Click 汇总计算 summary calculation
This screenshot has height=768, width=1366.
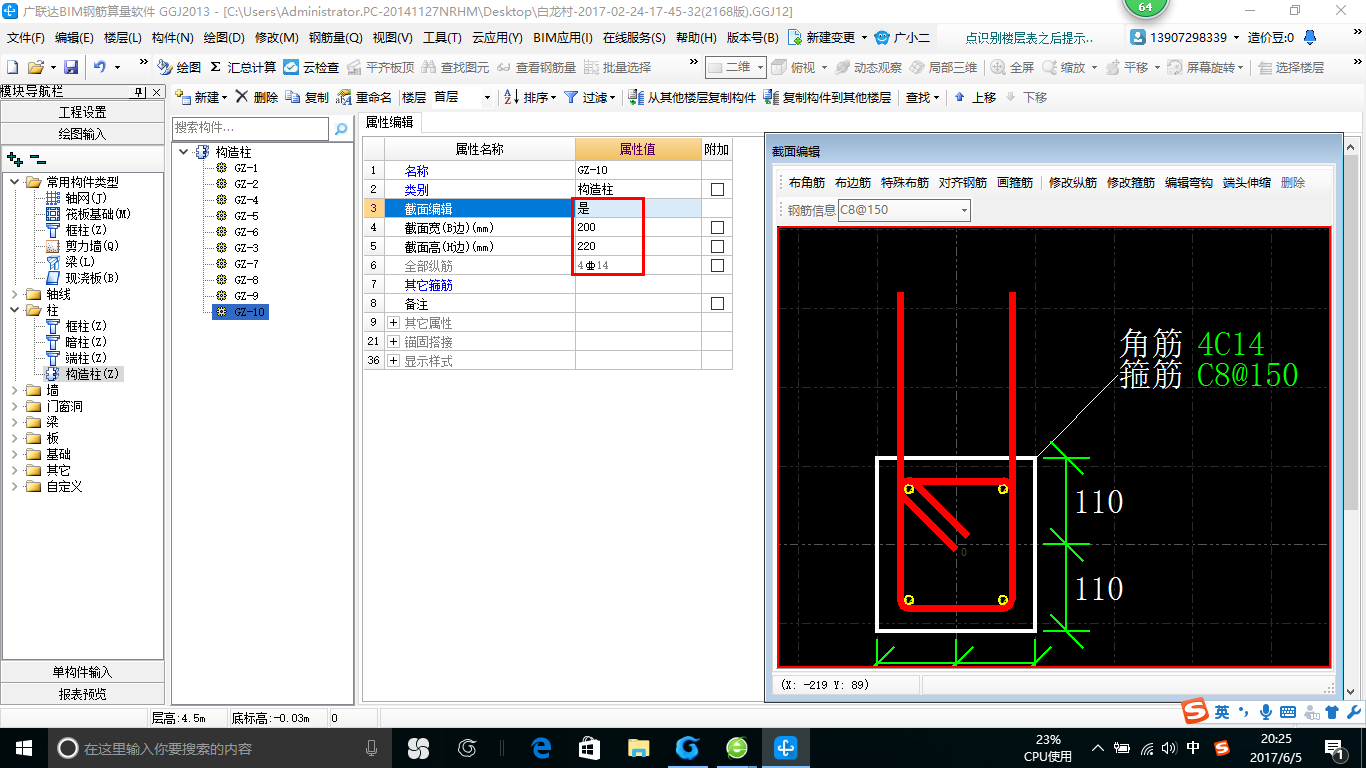click(x=243, y=67)
